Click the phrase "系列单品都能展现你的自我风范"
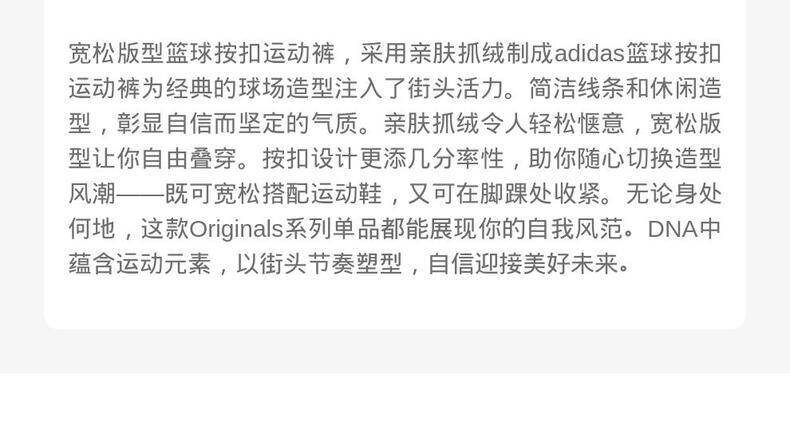Screen dimensions: 790x445 point(454,229)
